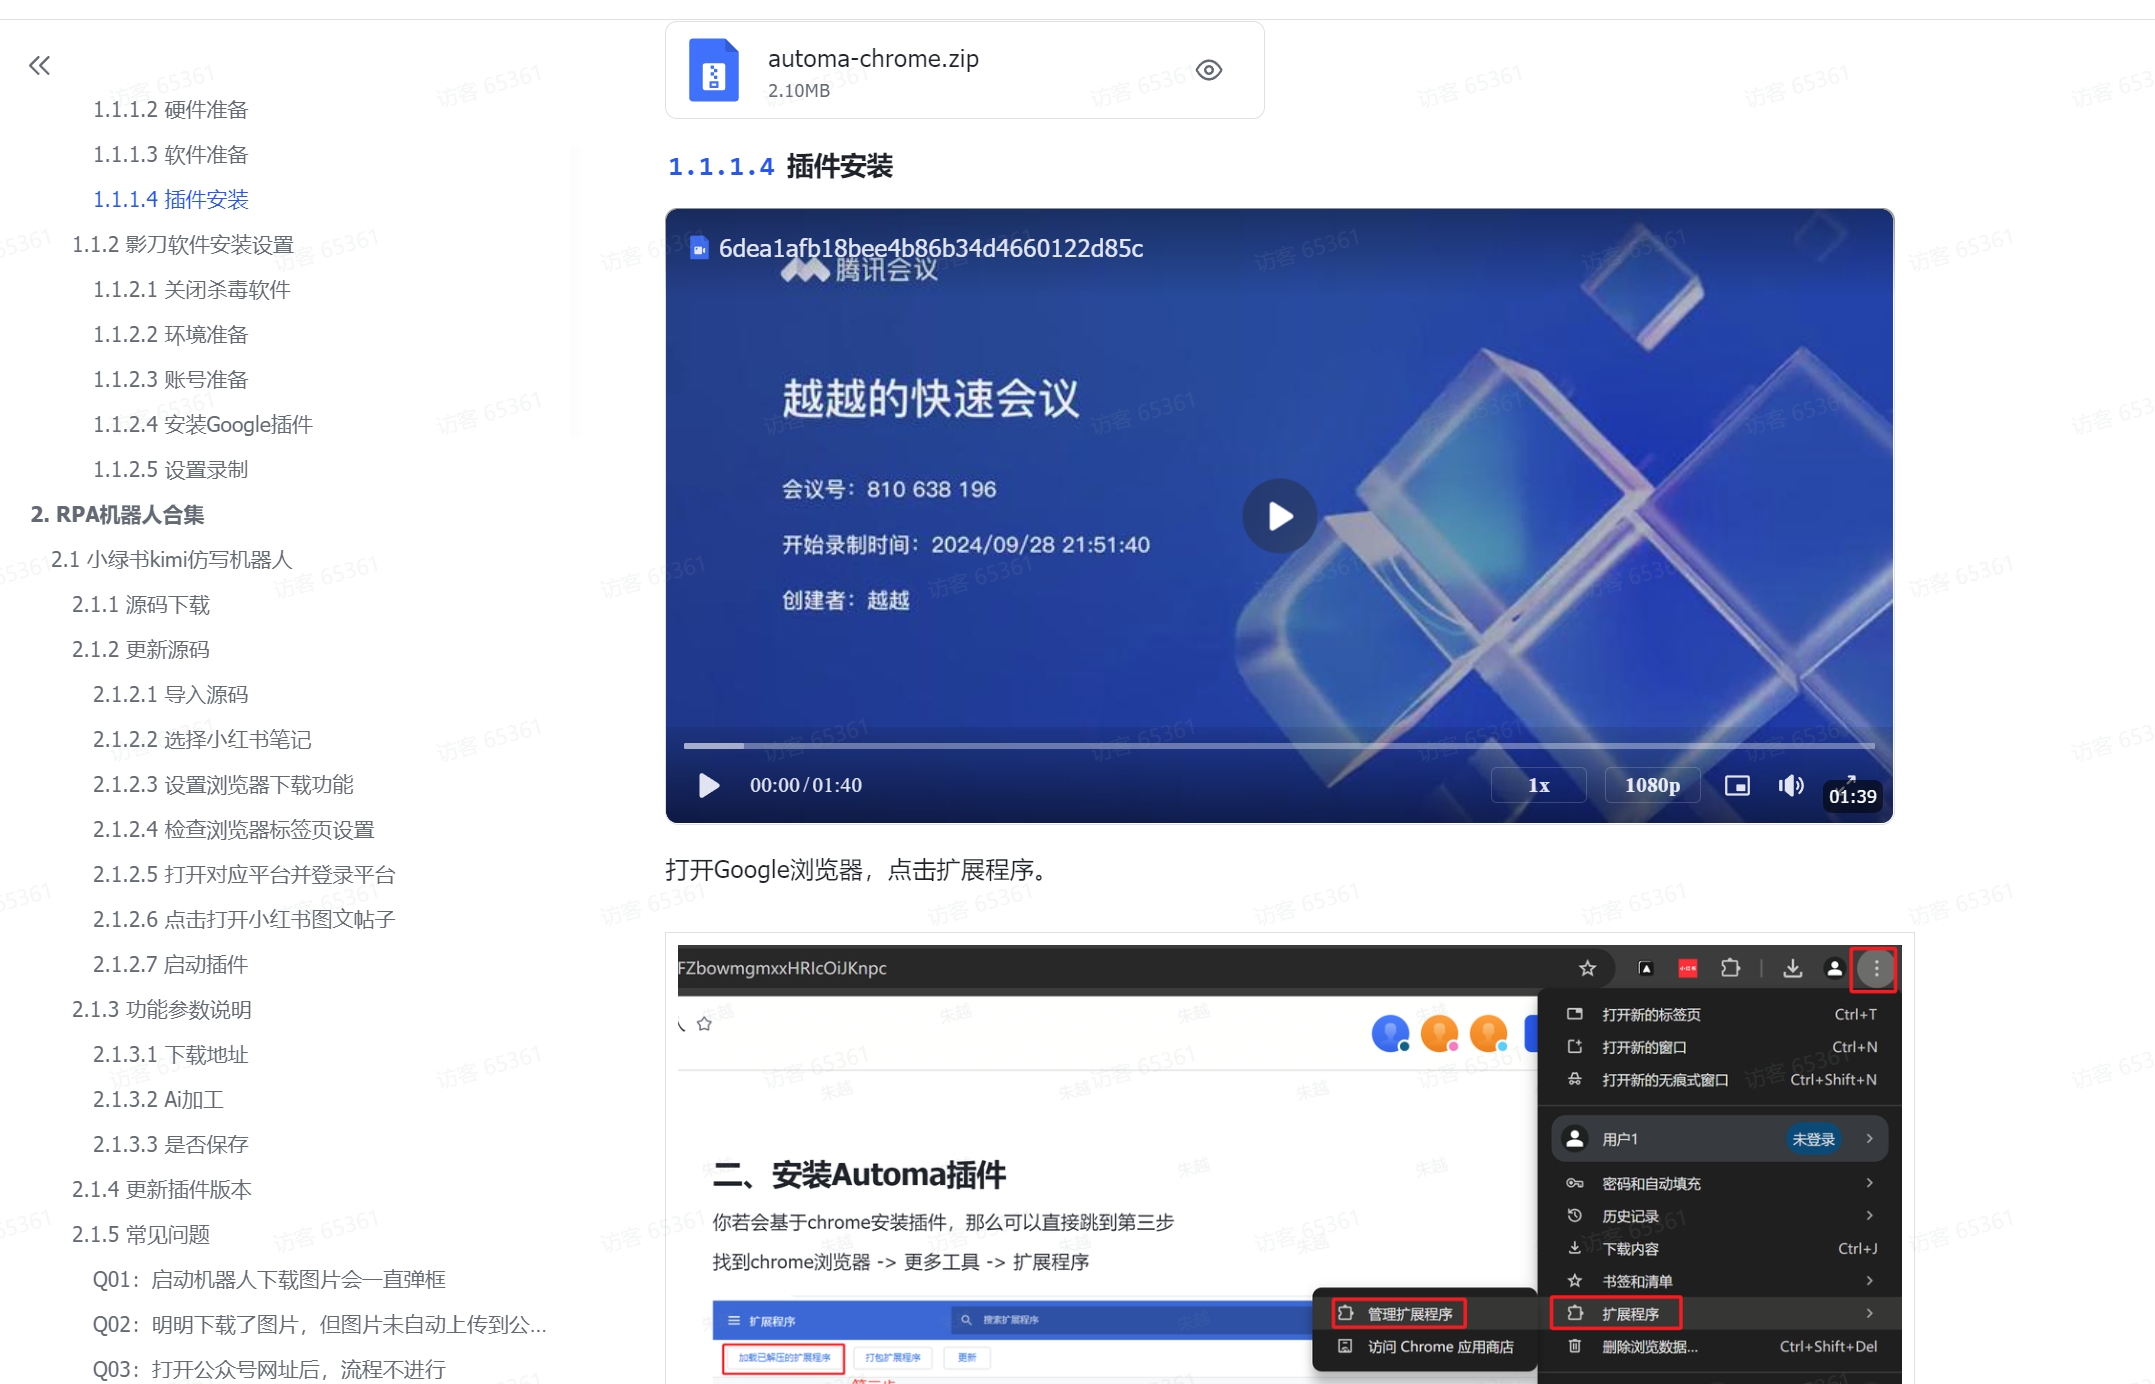Click the 加载已解压的扩展程序 button
This screenshot has height=1384, width=2155.
[782, 1357]
